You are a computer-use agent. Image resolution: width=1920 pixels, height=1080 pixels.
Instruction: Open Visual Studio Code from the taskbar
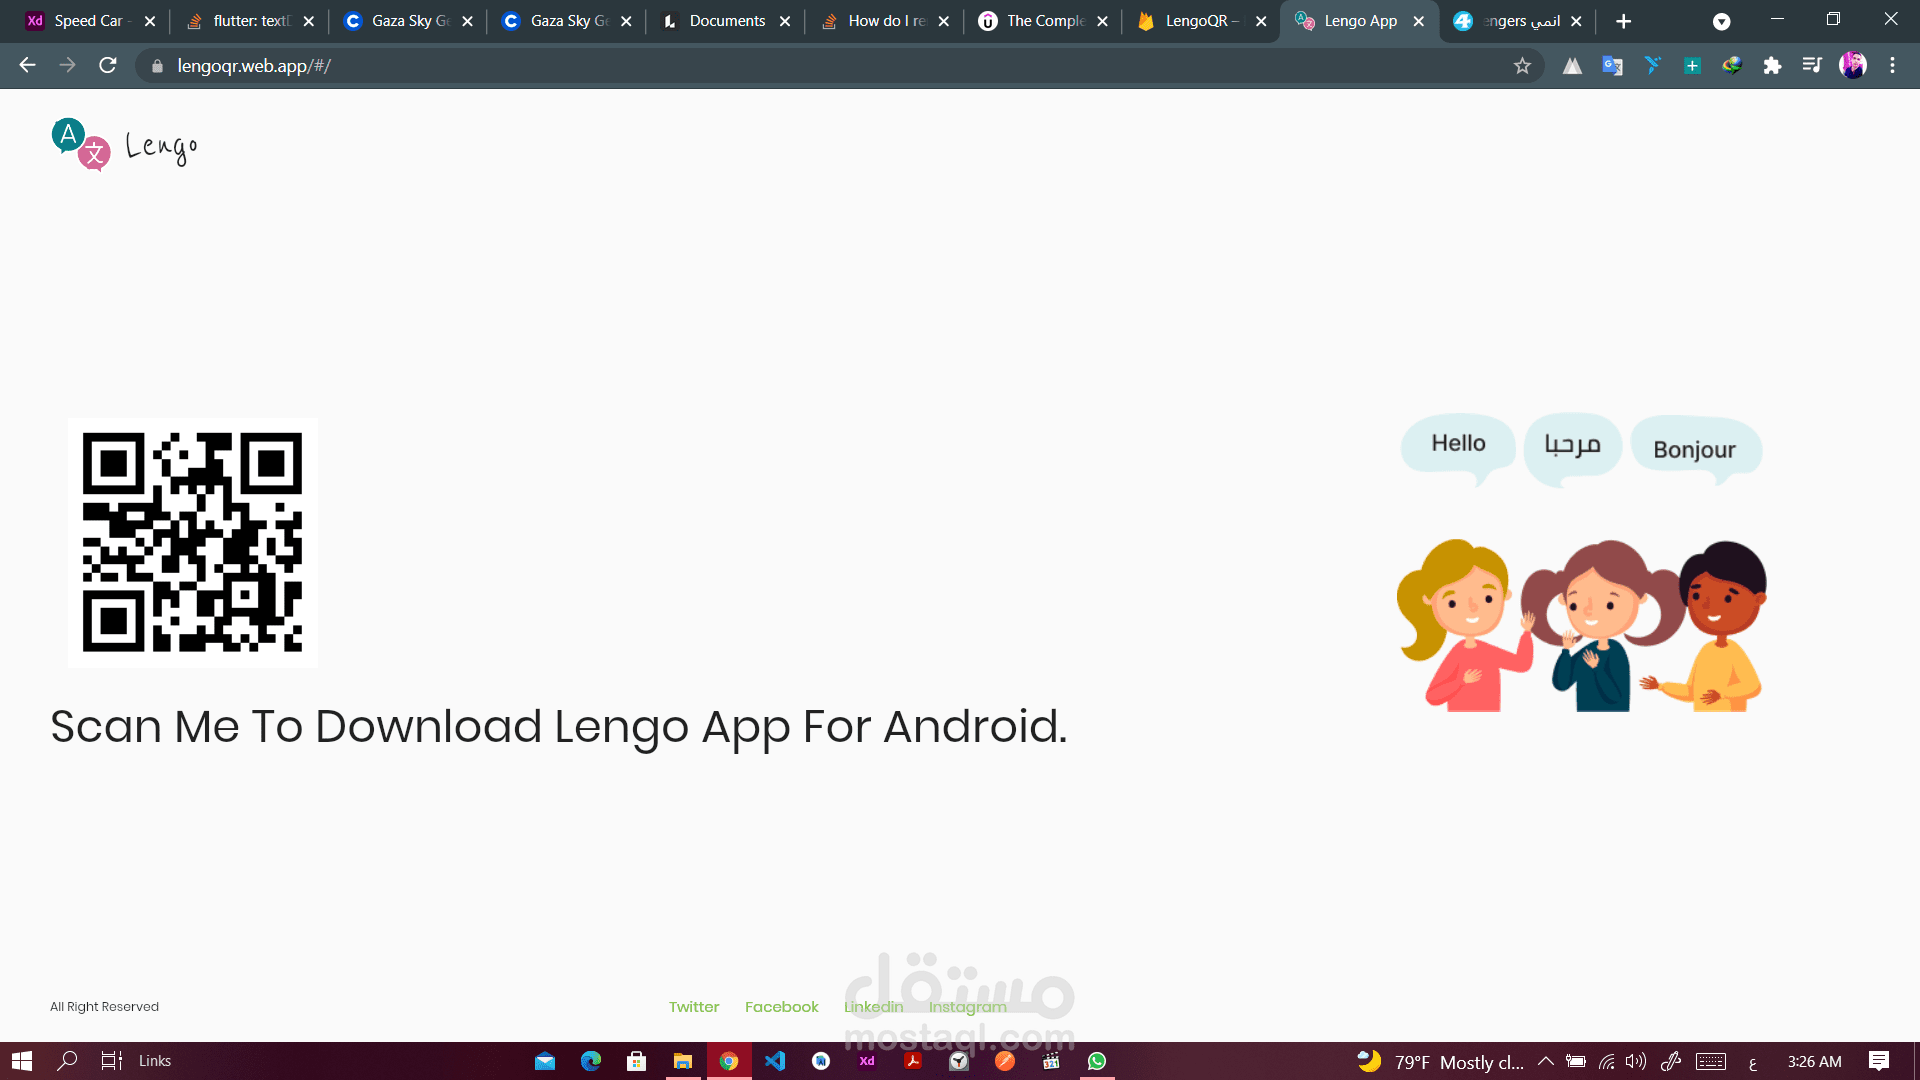tap(775, 1060)
